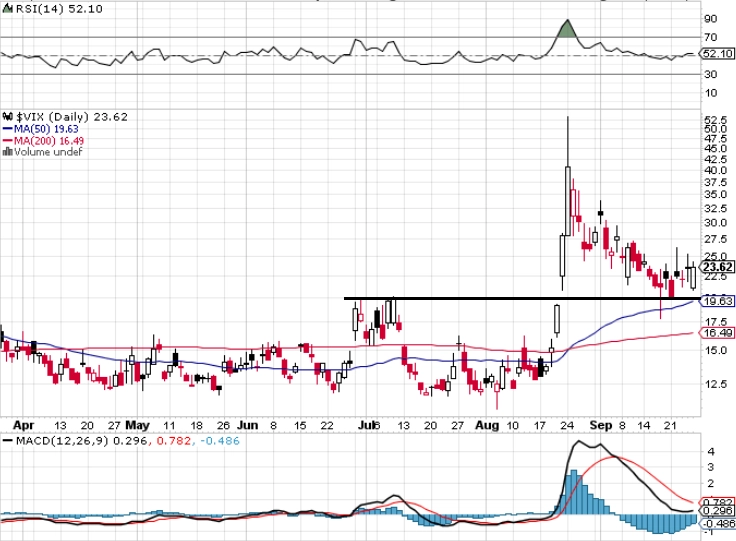Click the 23.62 current price label
736x541 pixels.
coord(718,267)
